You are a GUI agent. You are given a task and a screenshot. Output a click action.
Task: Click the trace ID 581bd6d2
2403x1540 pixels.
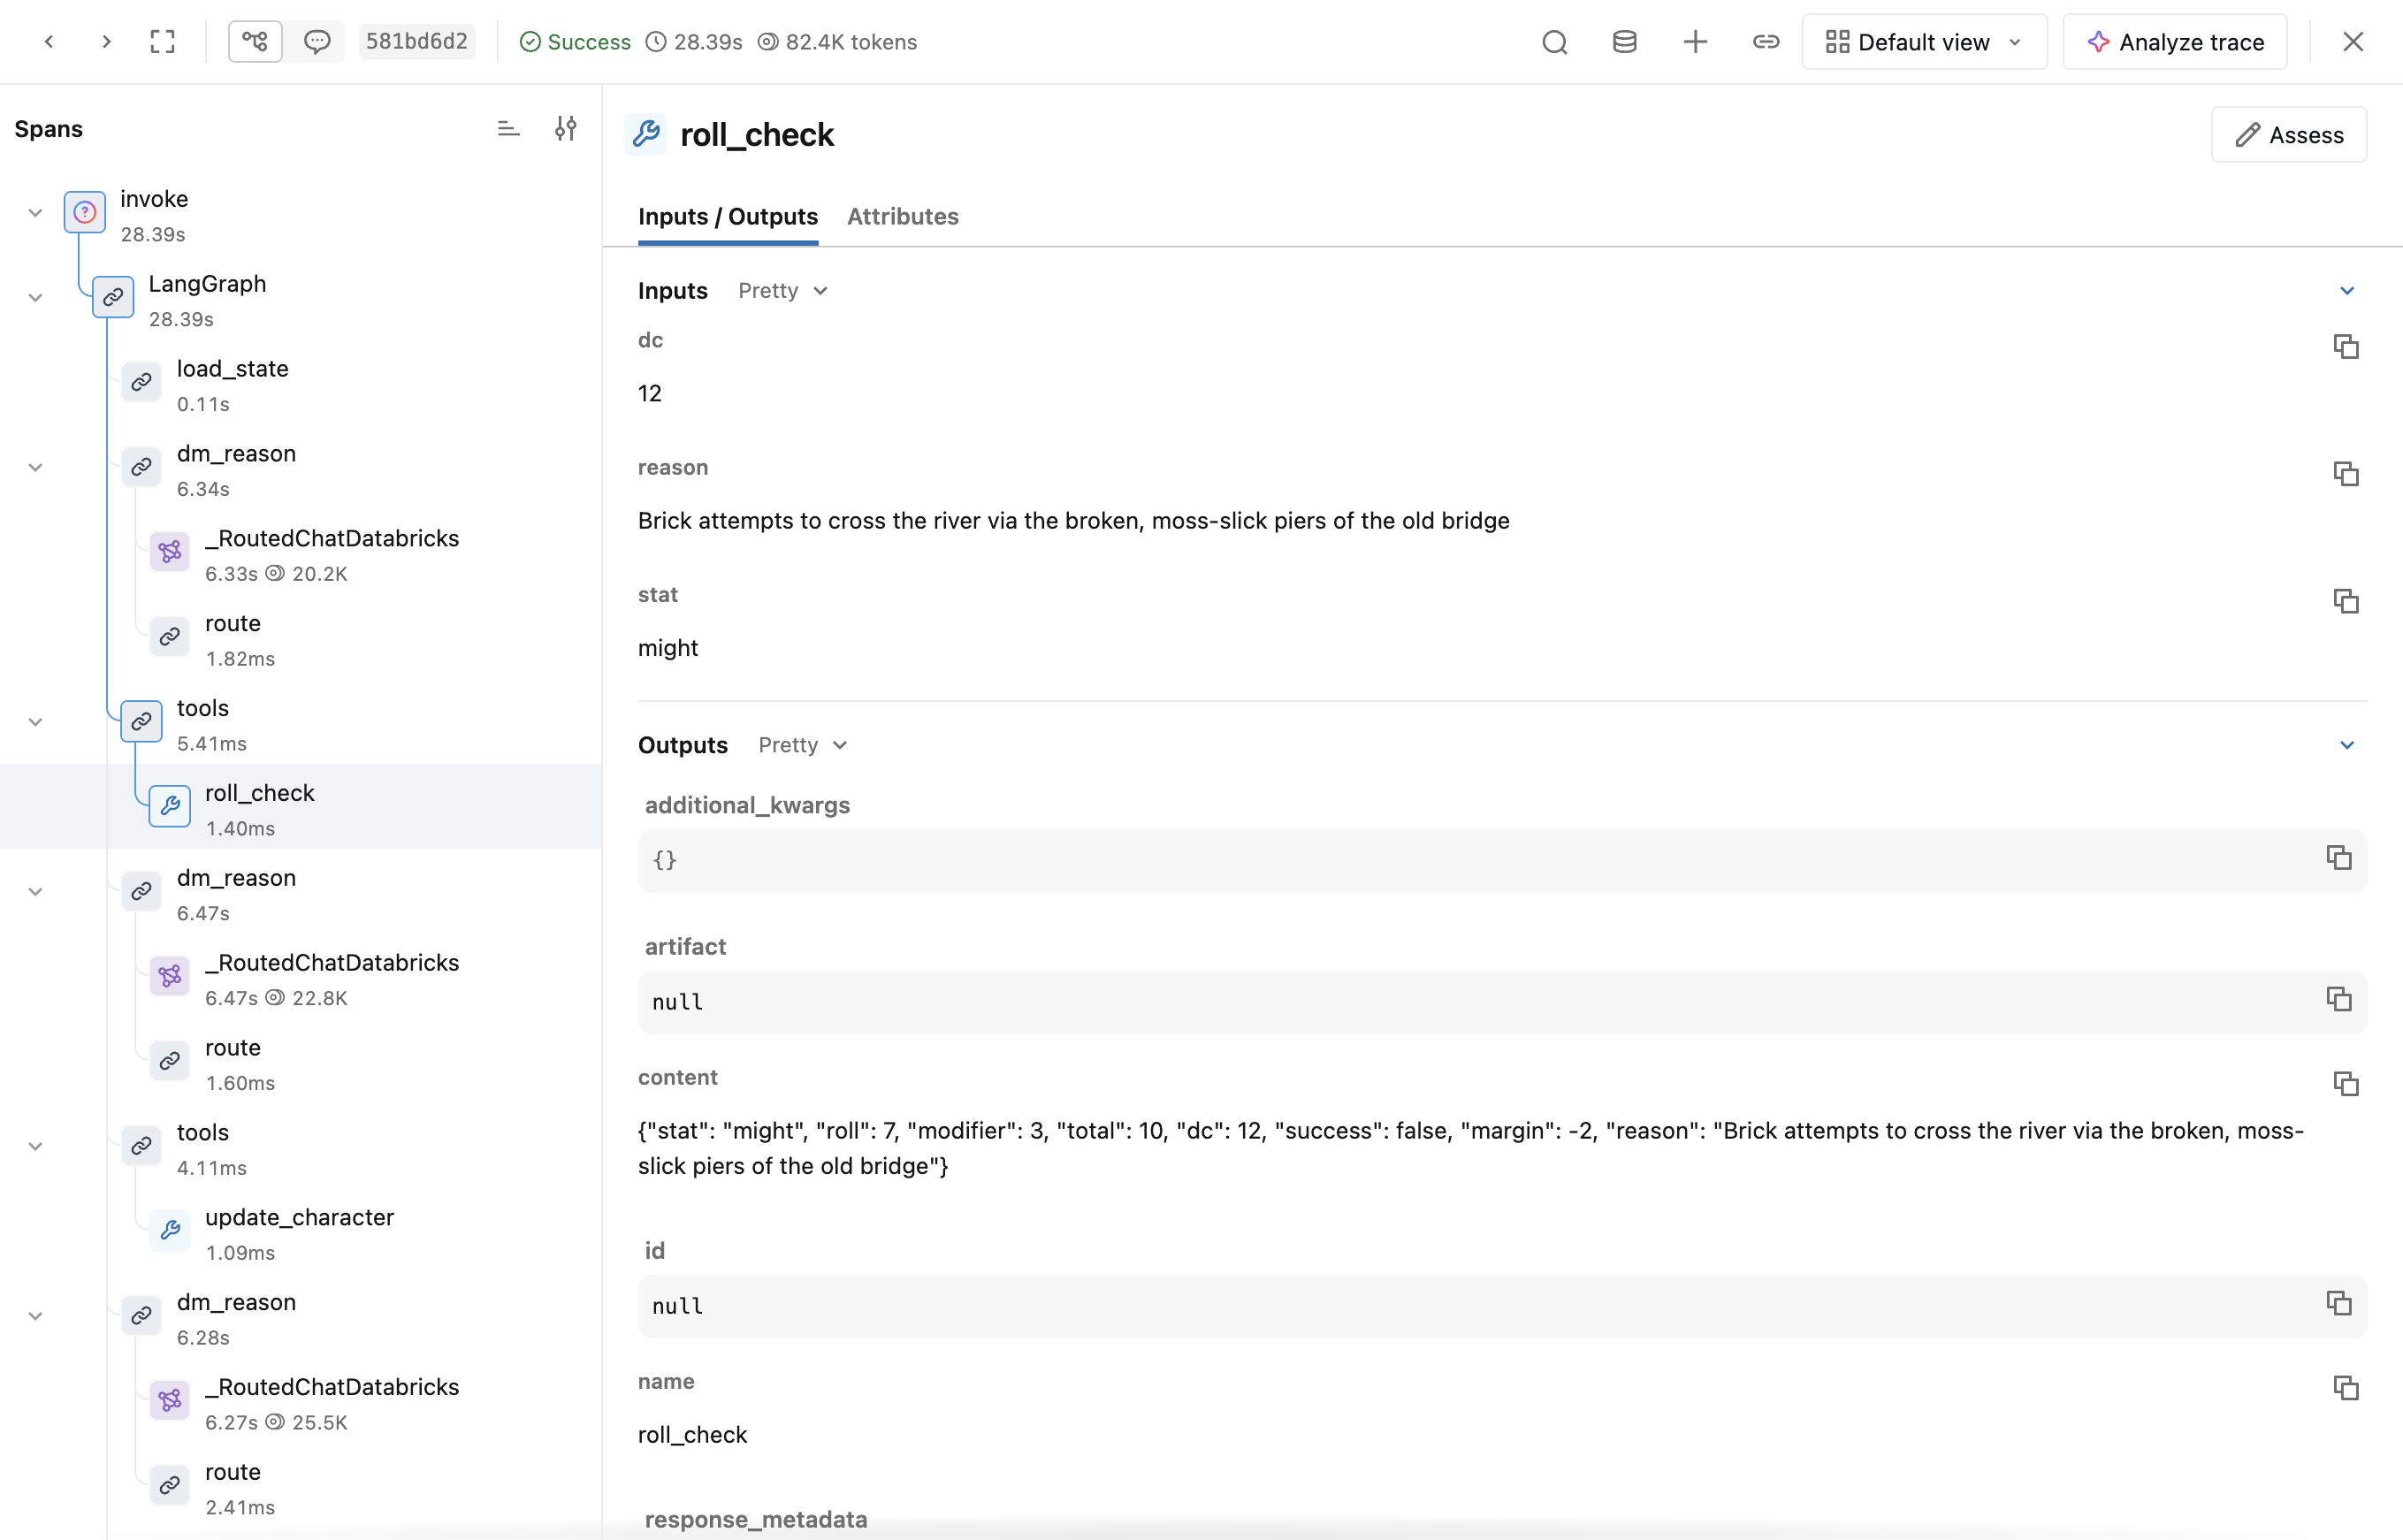416,41
